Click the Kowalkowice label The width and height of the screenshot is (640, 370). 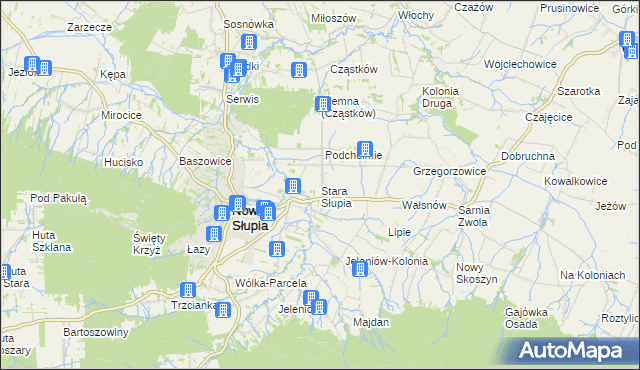coord(576,182)
